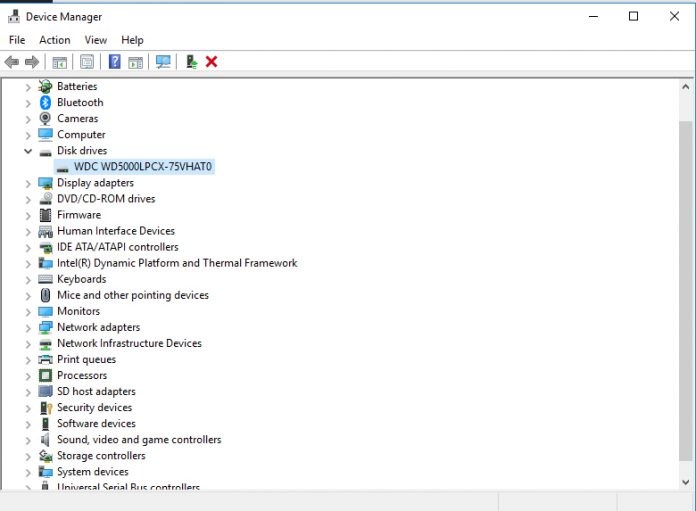Select the Print queues label
The width and height of the screenshot is (696, 511).
87,360
